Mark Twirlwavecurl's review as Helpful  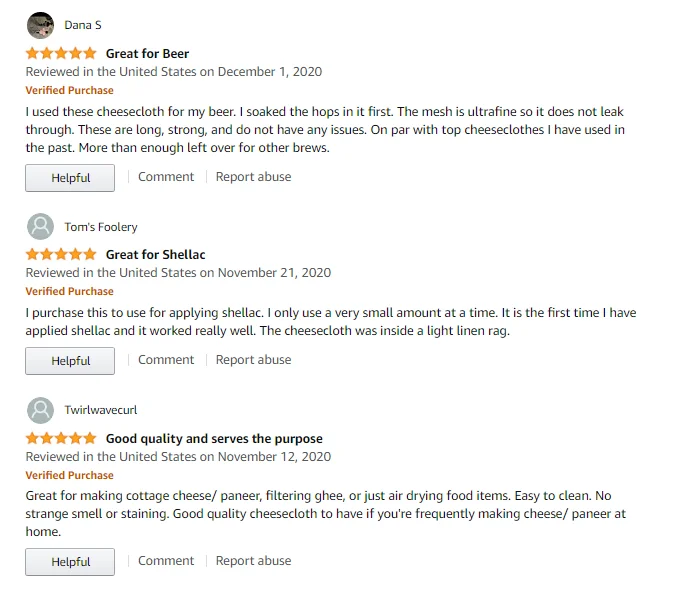point(70,562)
